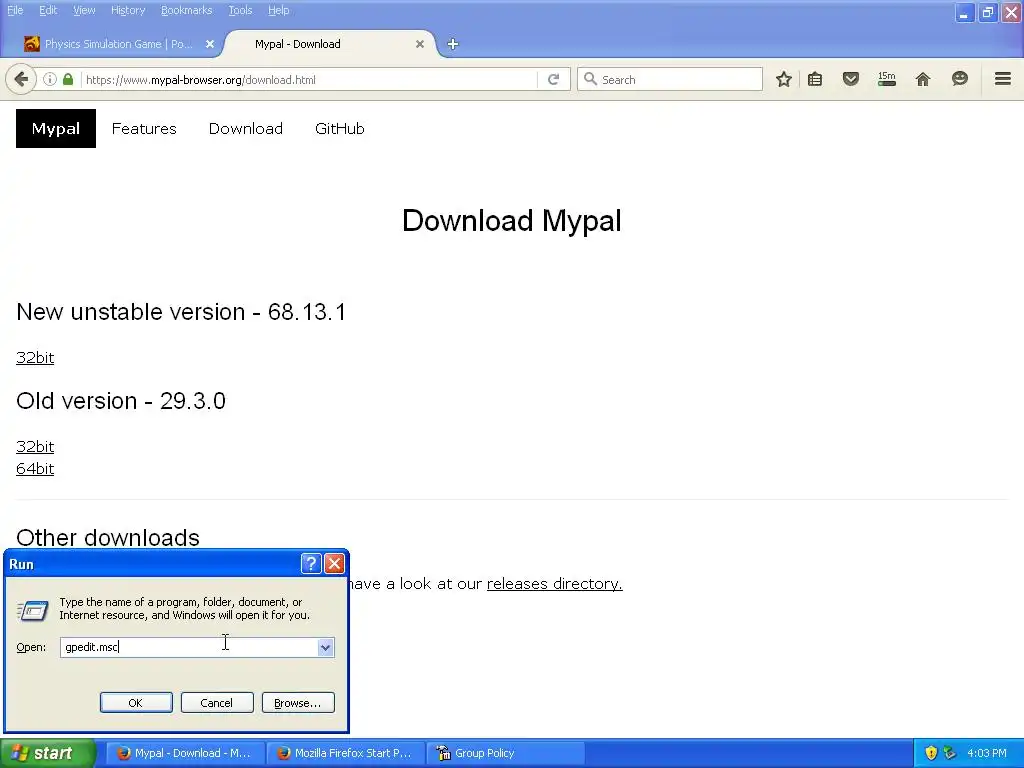Open the Edit menu
The height and width of the screenshot is (768, 1024).
click(x=48, y=10)
